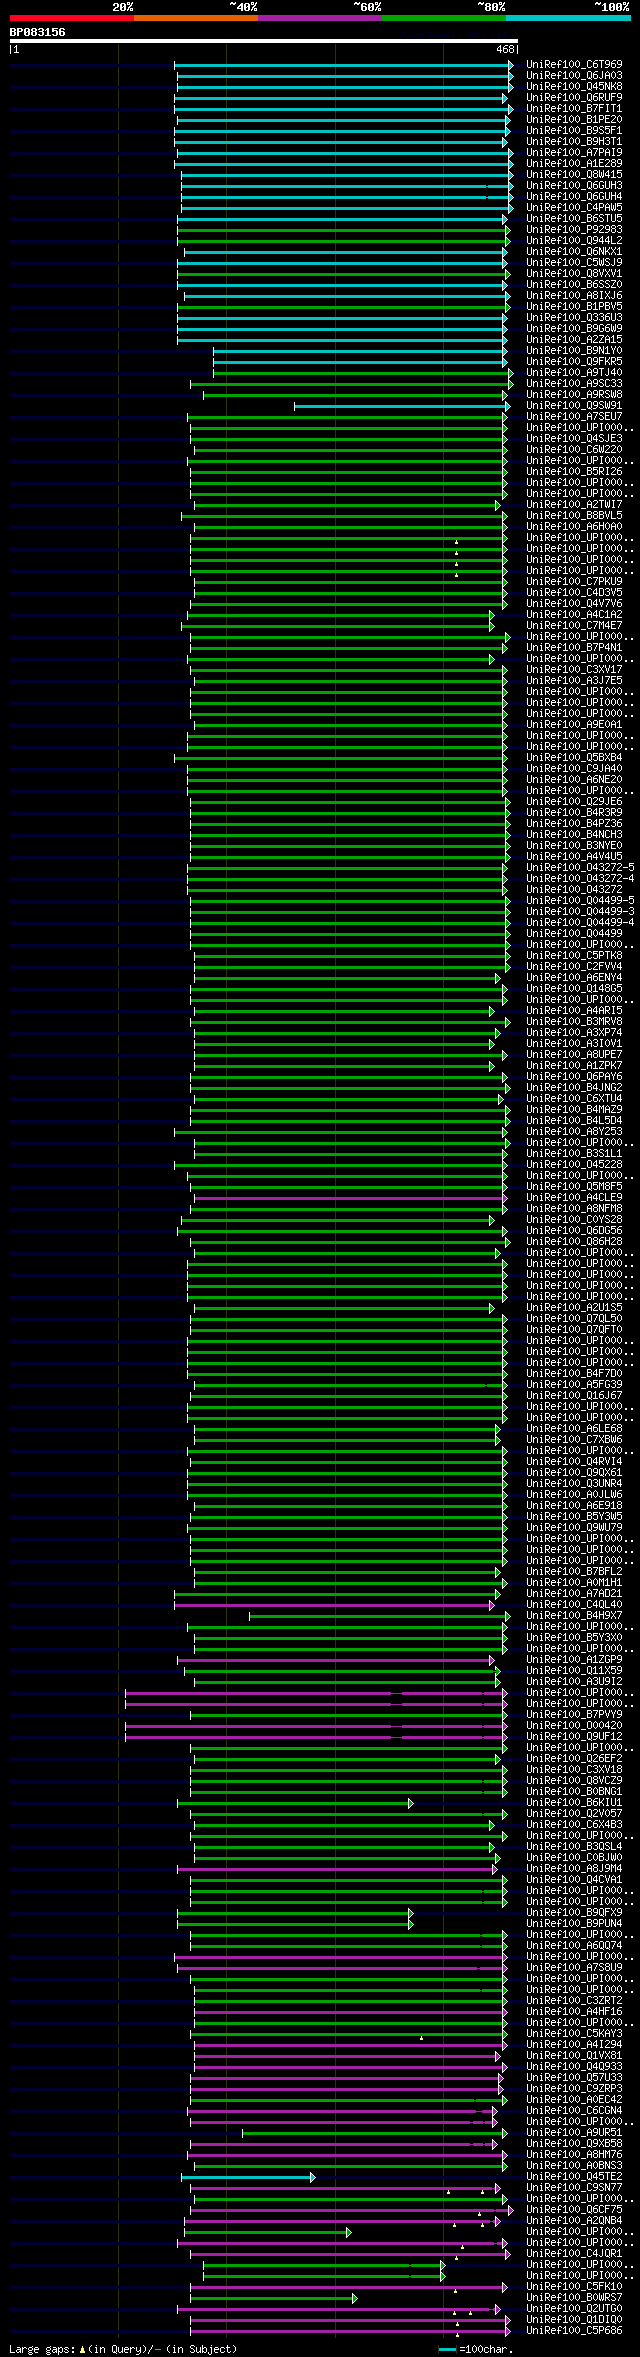
Task: Select subject label UniRef100_A9UR51
Action: (574, 2132)
